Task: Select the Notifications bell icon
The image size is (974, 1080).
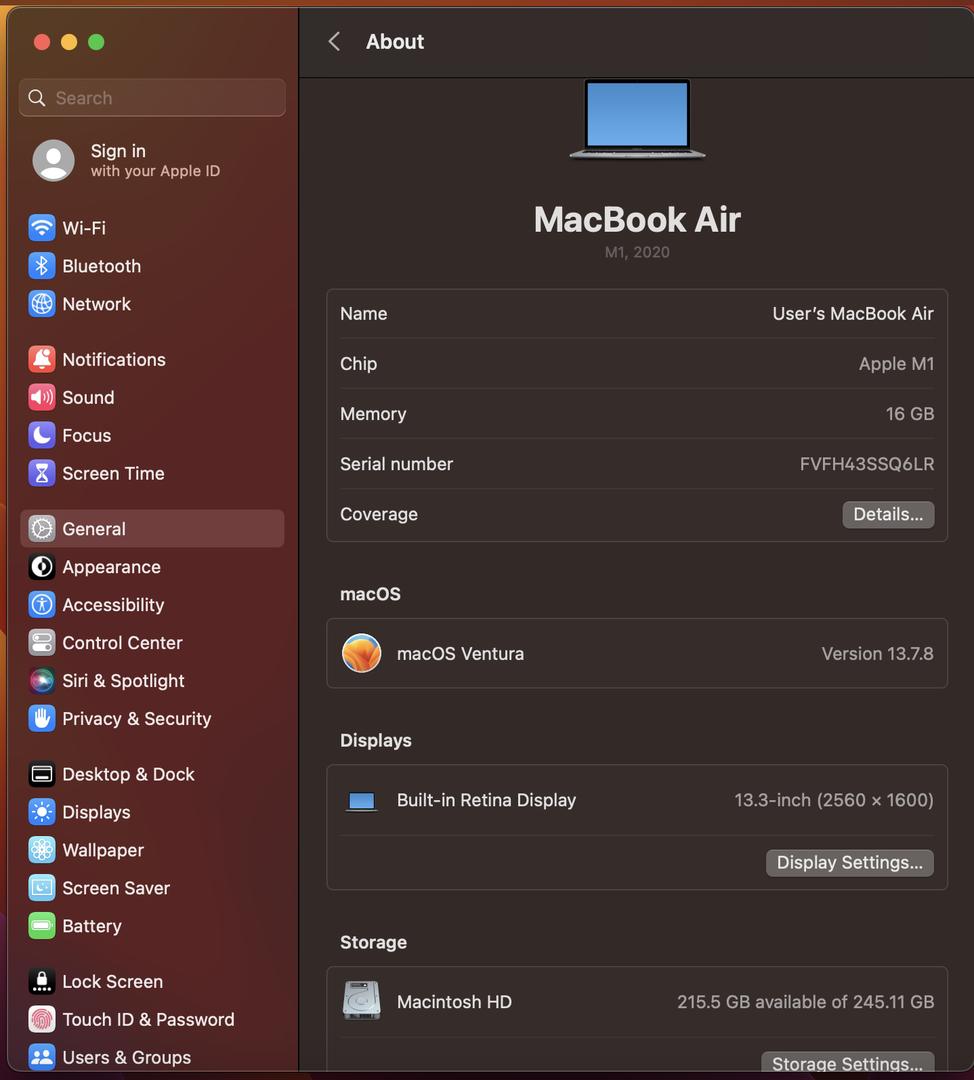Action: tap(41, 359)
